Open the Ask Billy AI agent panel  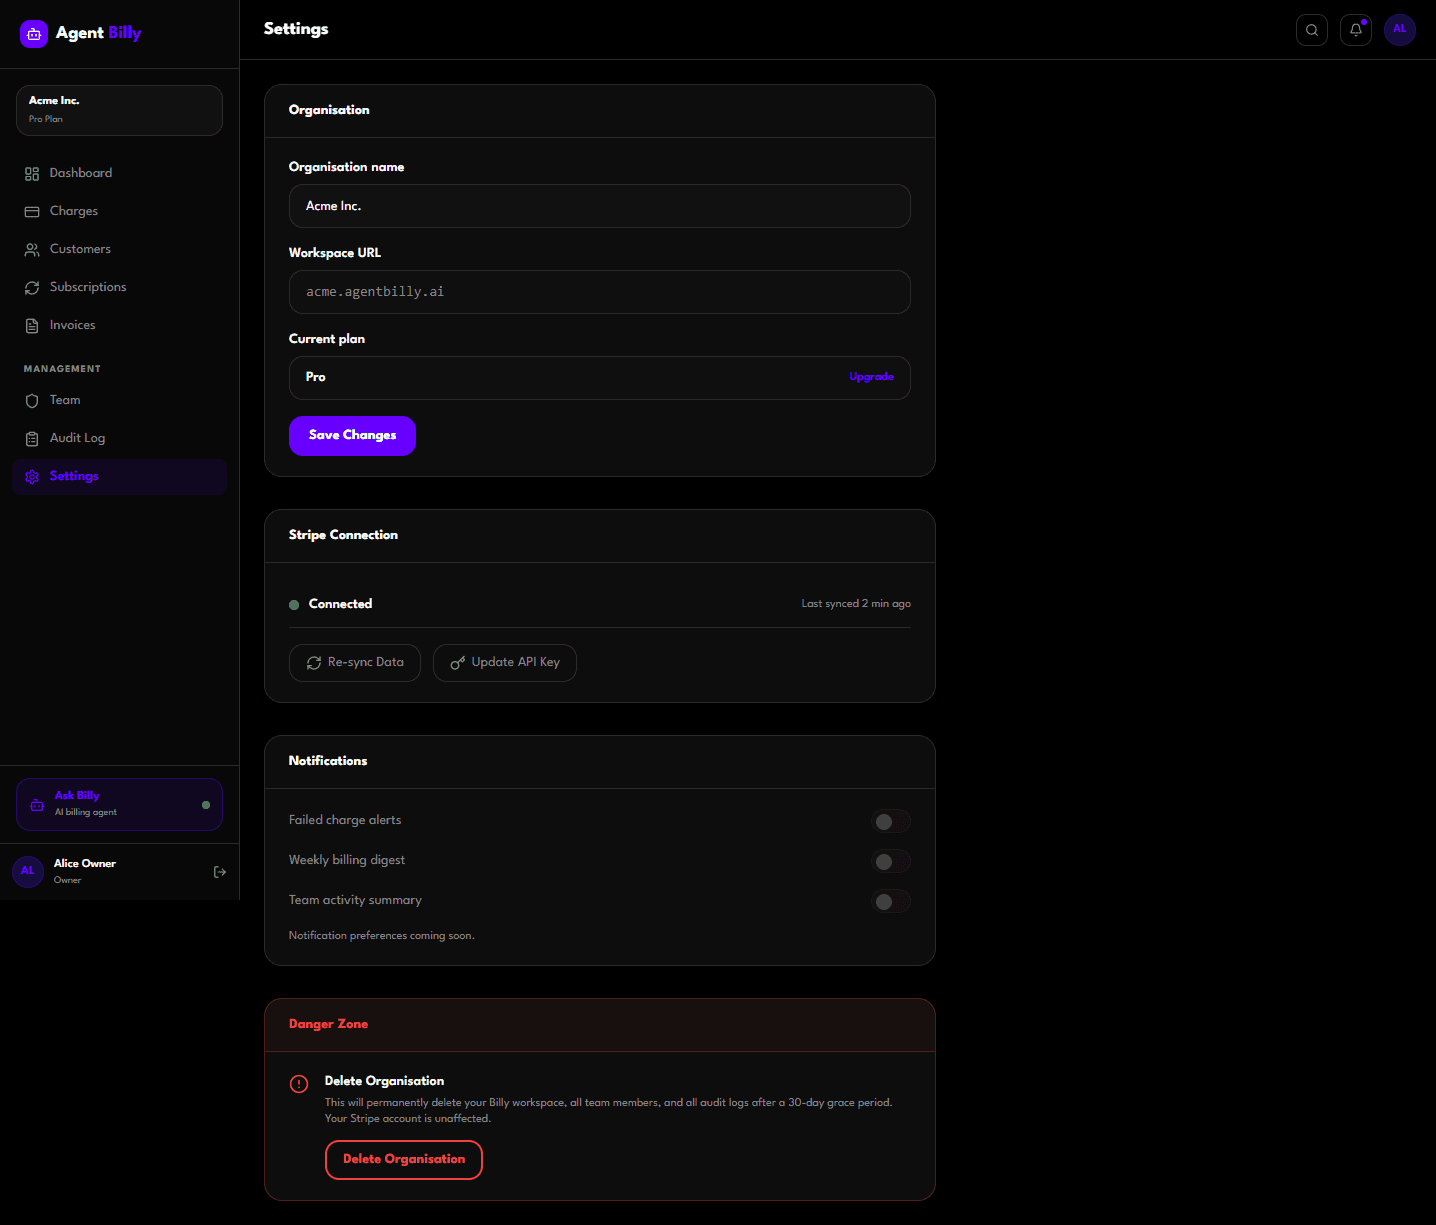(119, 804)
